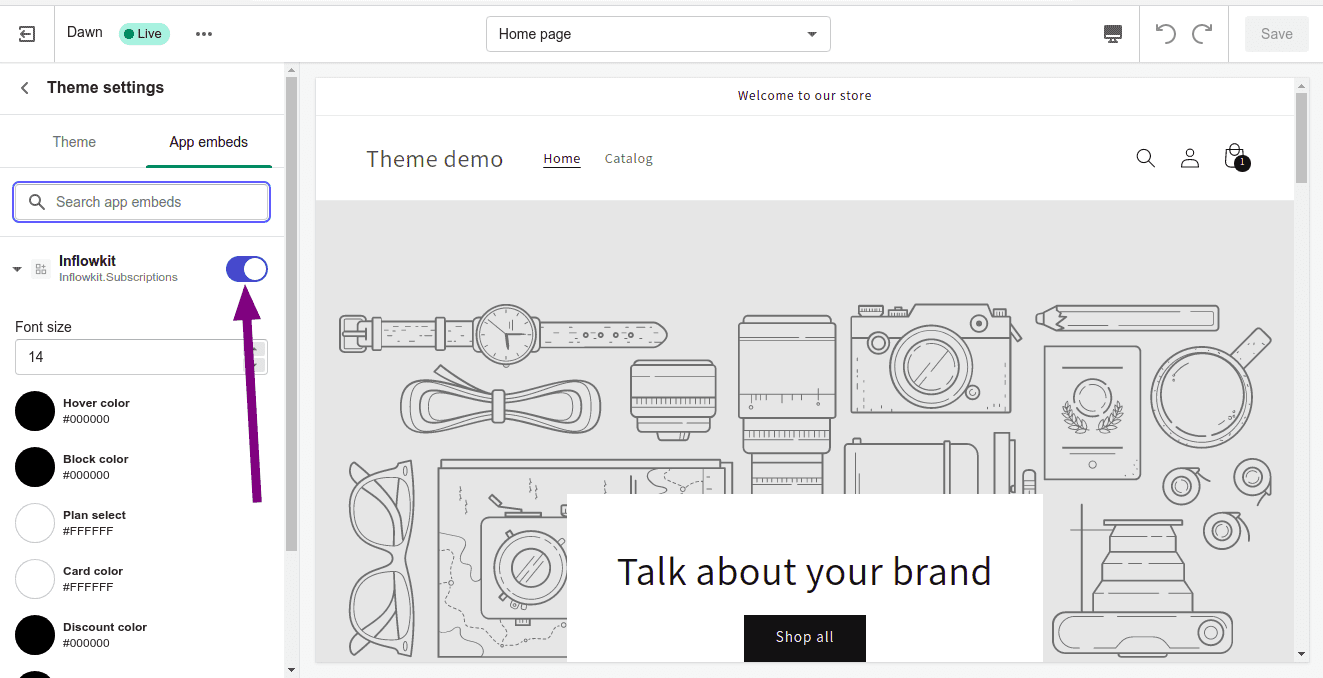1323x678 pixels.
Task: Click the redo arrow icon
Action: (1202, 34)
